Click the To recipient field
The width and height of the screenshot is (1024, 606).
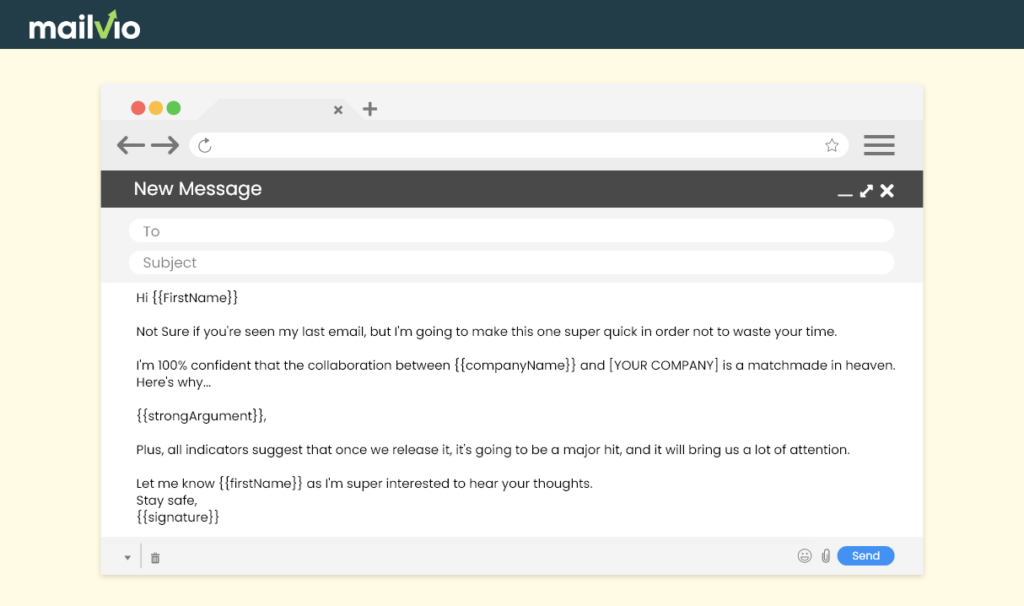pos(511,231)
